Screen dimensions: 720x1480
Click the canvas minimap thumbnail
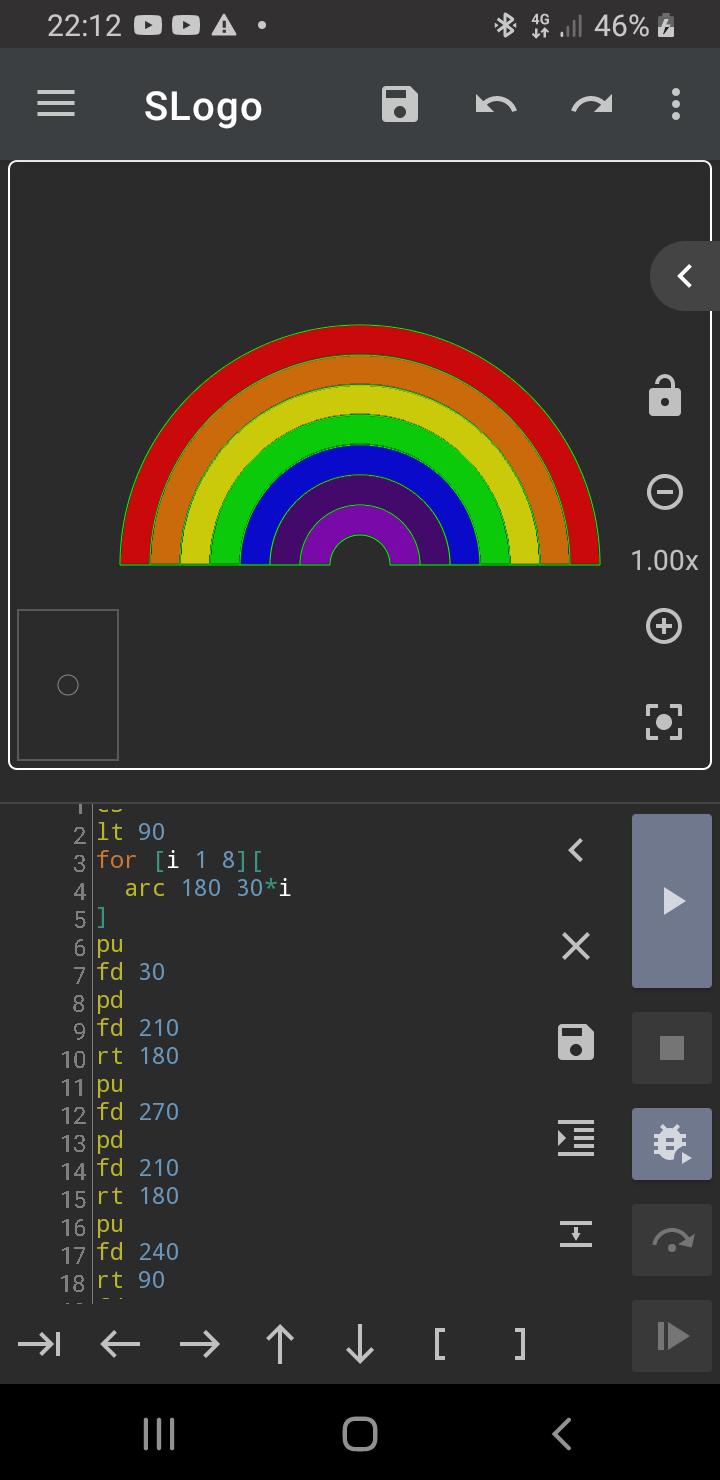(68, 685)
